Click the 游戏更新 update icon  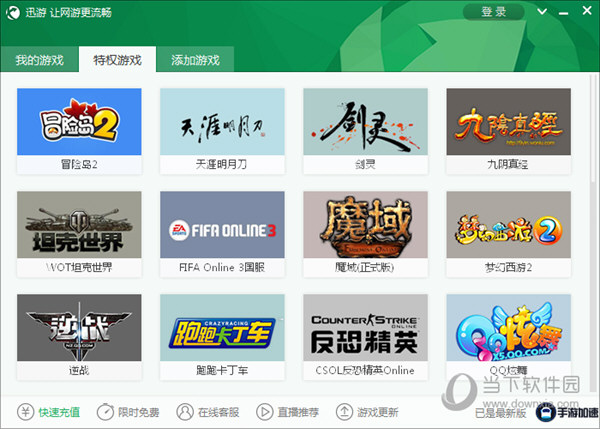345,412
